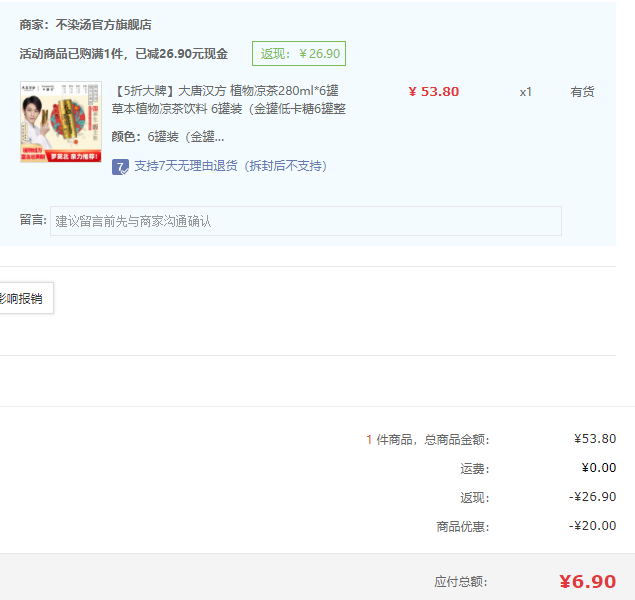The image size is (635, 600).
Task: Click the 影响报销 button
Action: (24, 298)
